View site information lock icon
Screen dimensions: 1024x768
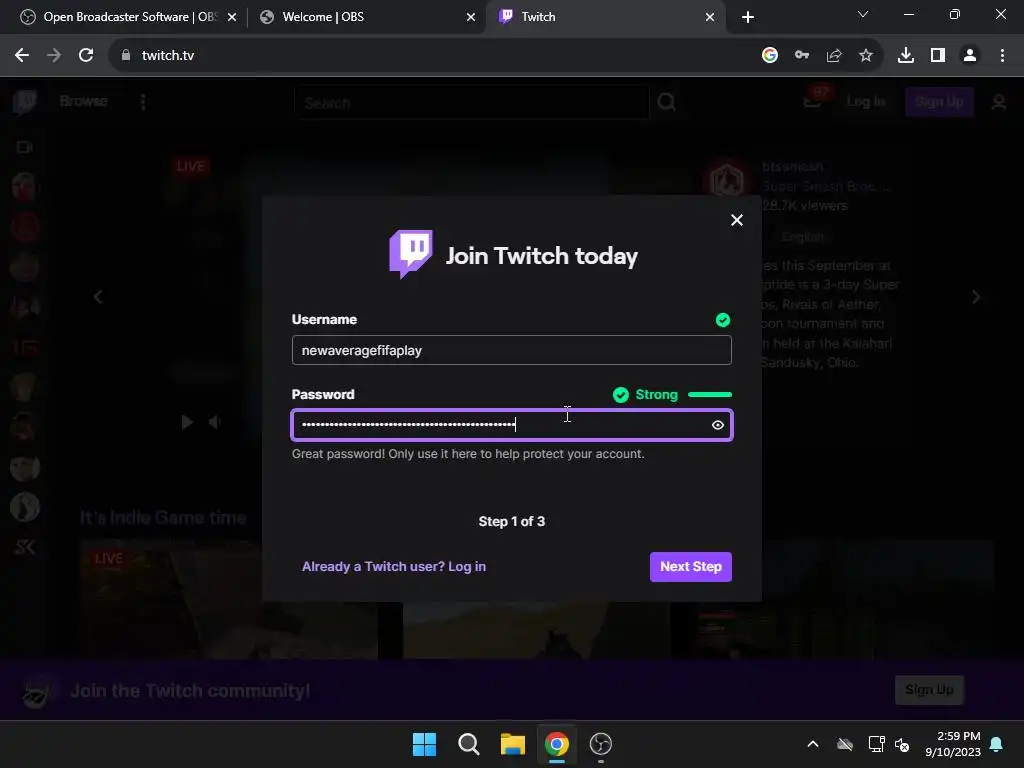[x=126, y=56]
